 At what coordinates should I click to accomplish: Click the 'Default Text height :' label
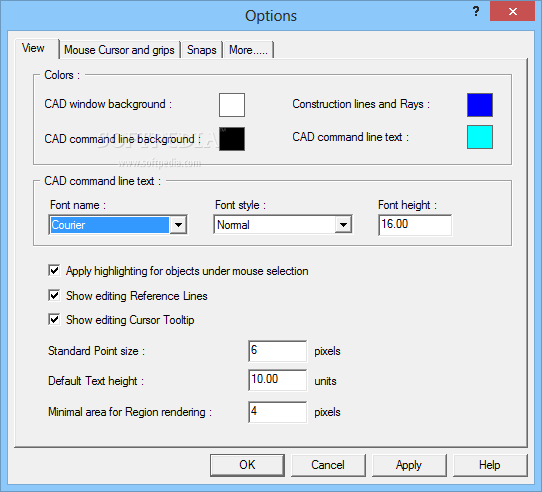[x=96, y=381]
